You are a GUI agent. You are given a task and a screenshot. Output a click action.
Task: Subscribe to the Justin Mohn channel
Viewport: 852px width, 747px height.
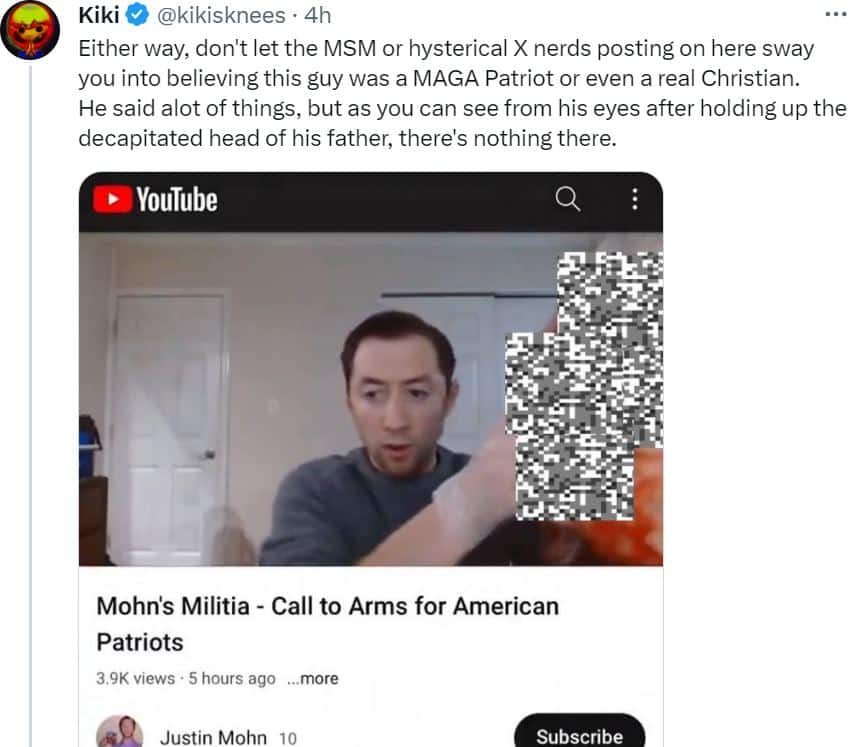(579, 732)
